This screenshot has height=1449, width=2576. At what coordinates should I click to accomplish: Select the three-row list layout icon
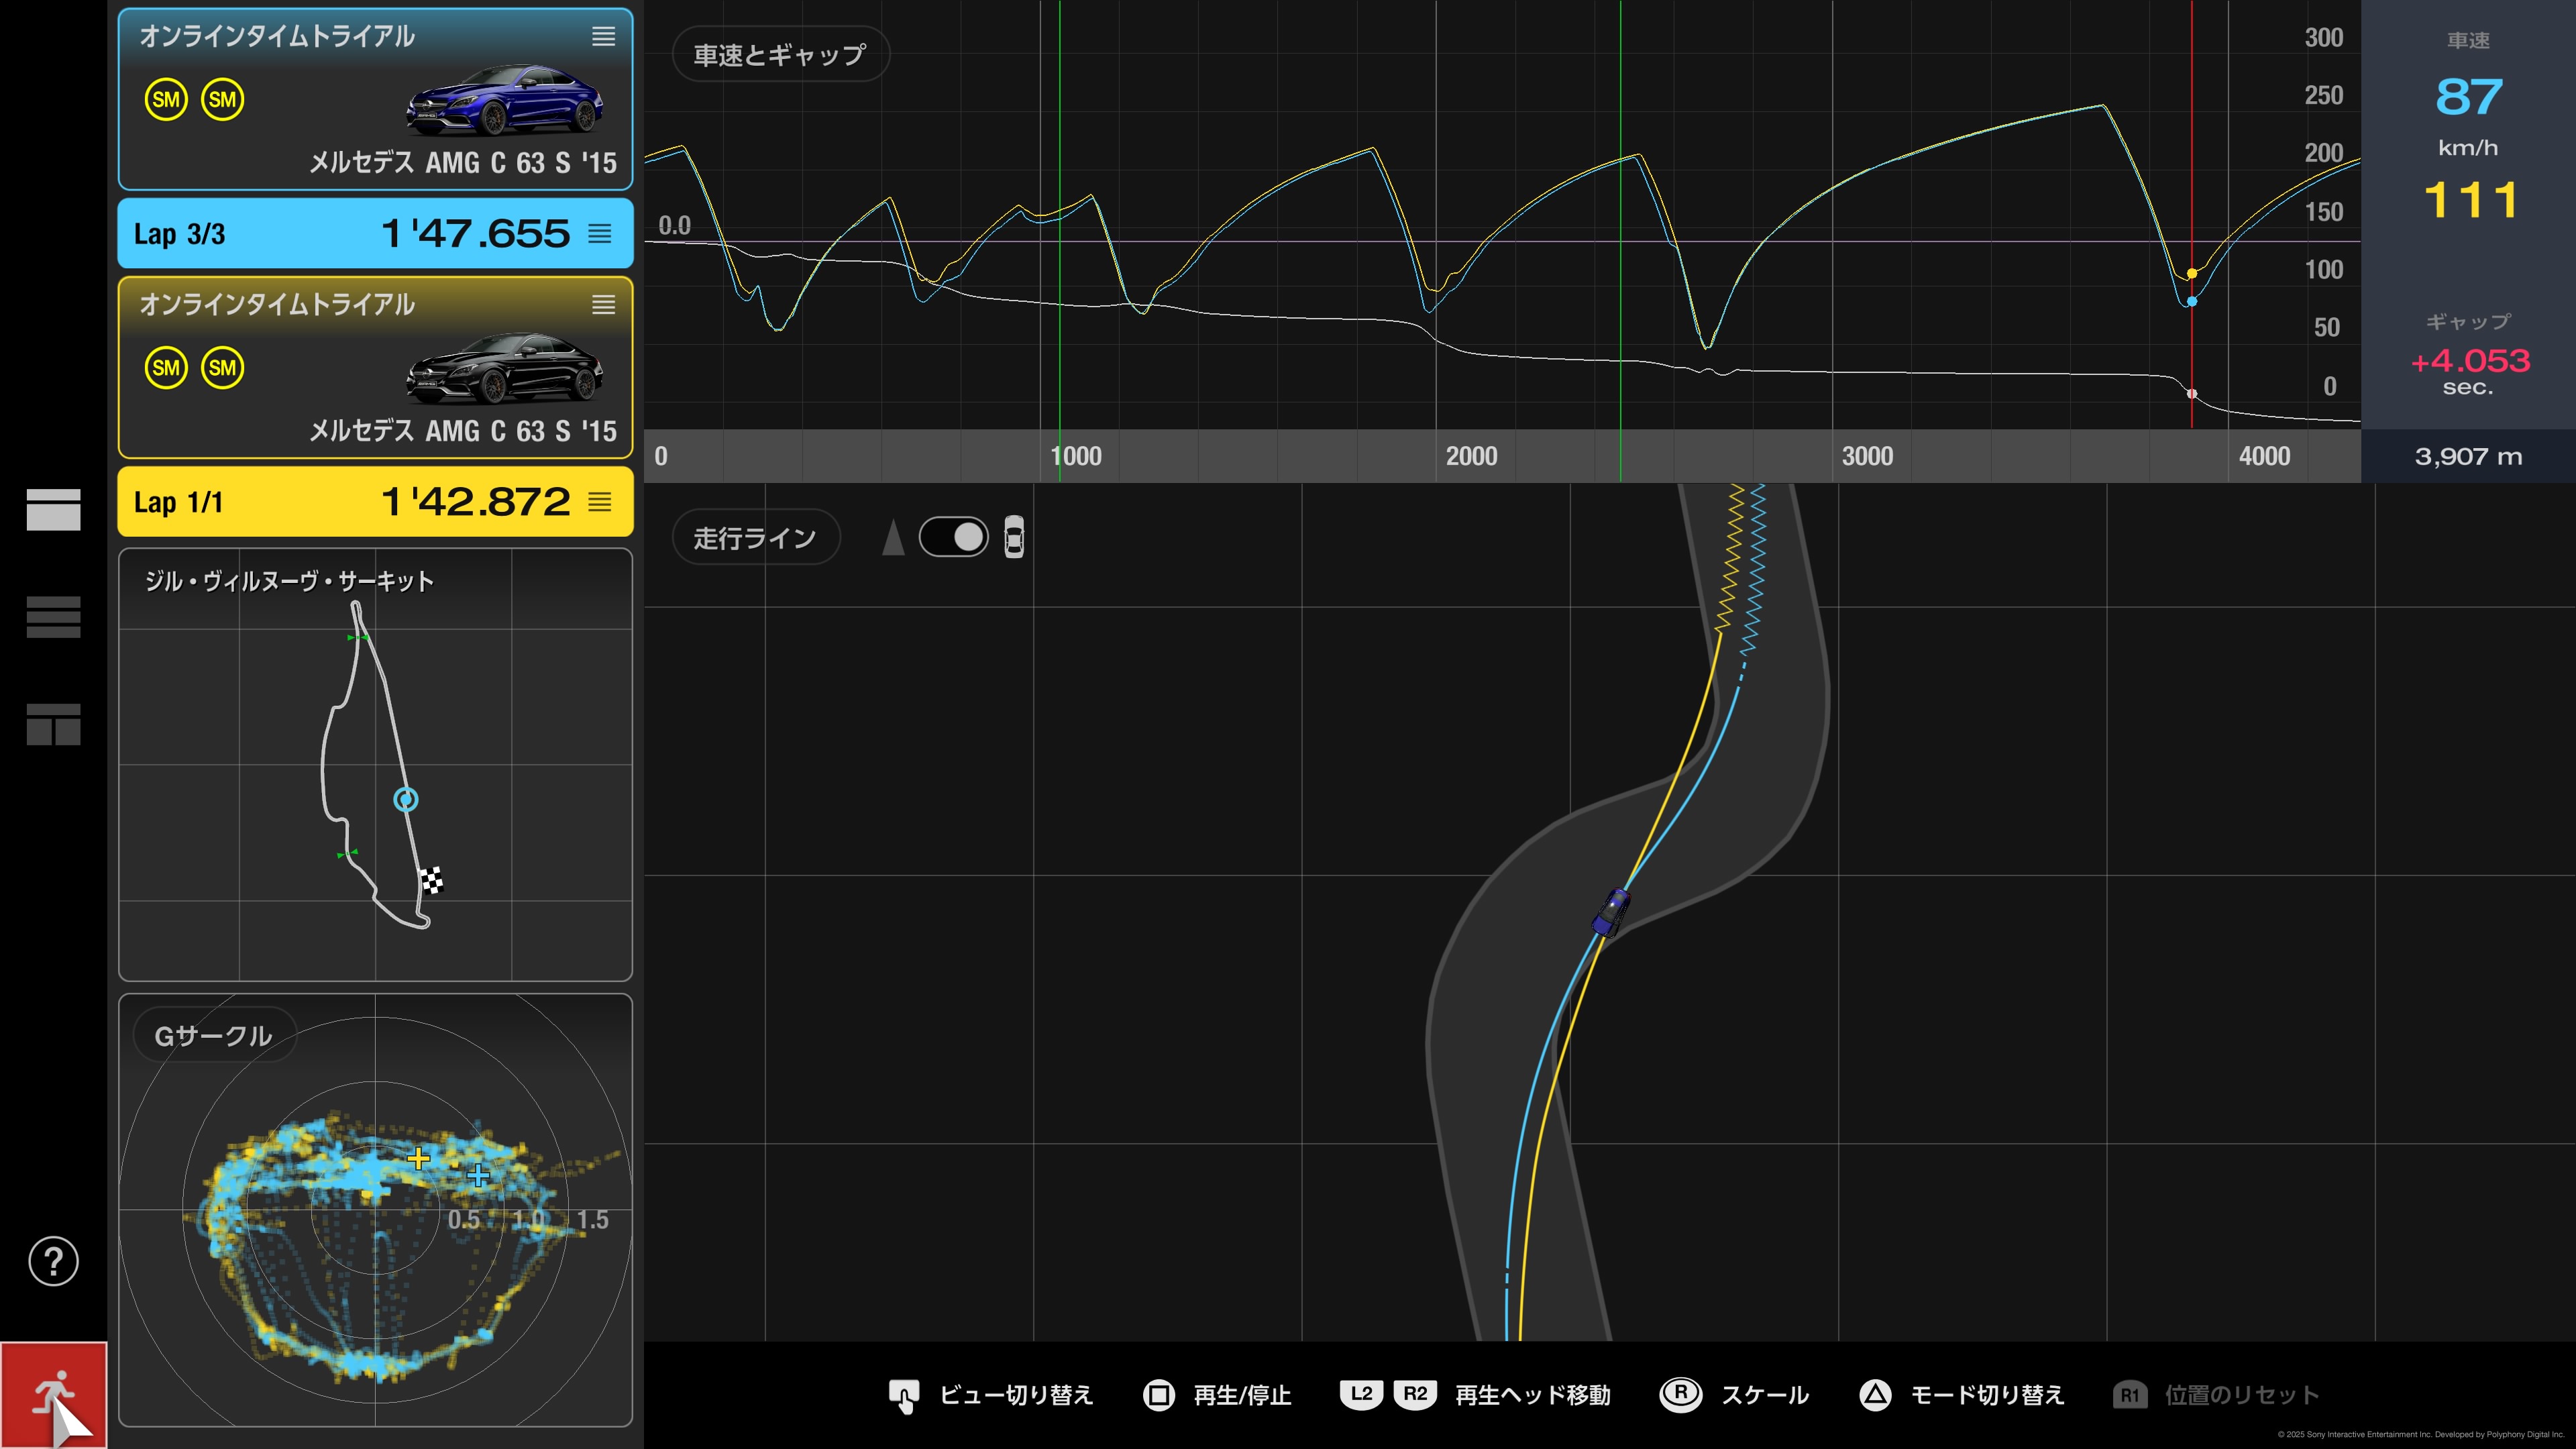tap(53, 616)
